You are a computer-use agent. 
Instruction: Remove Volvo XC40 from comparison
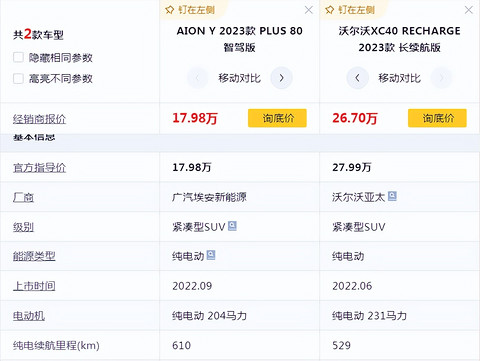click(x=469, y=10)
